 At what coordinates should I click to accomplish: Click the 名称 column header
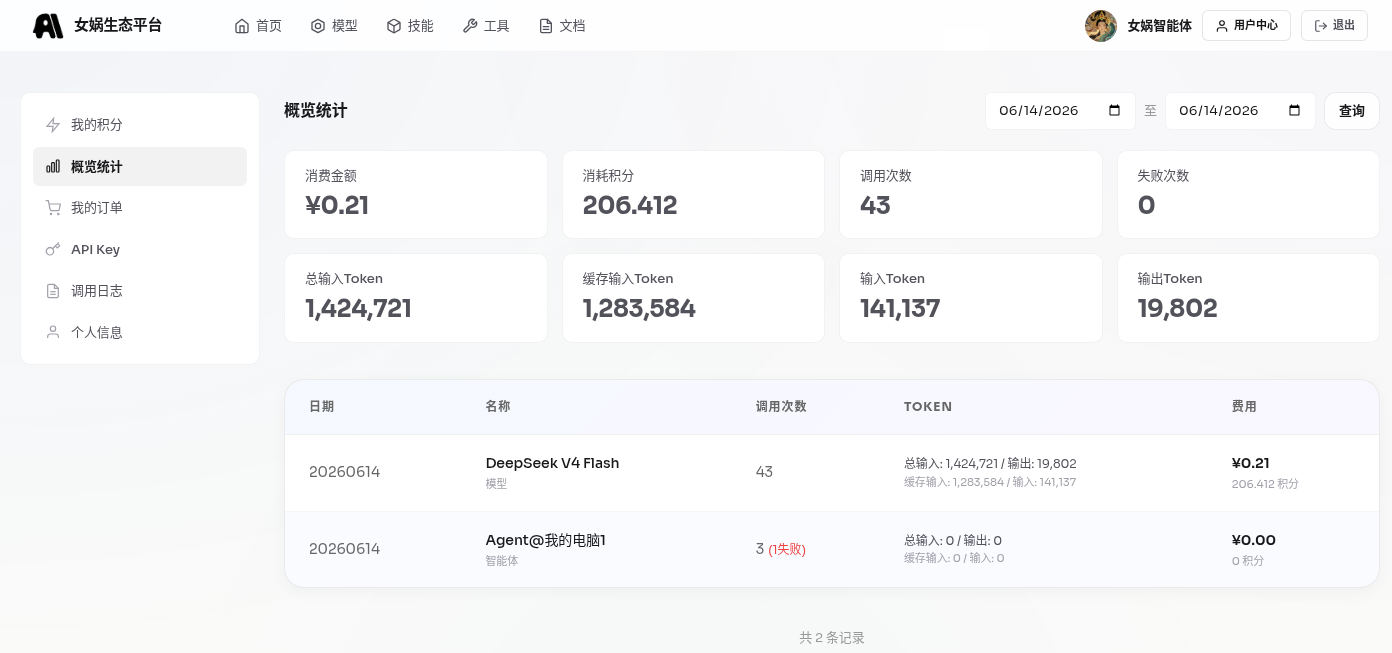click(x=498, y=407)
